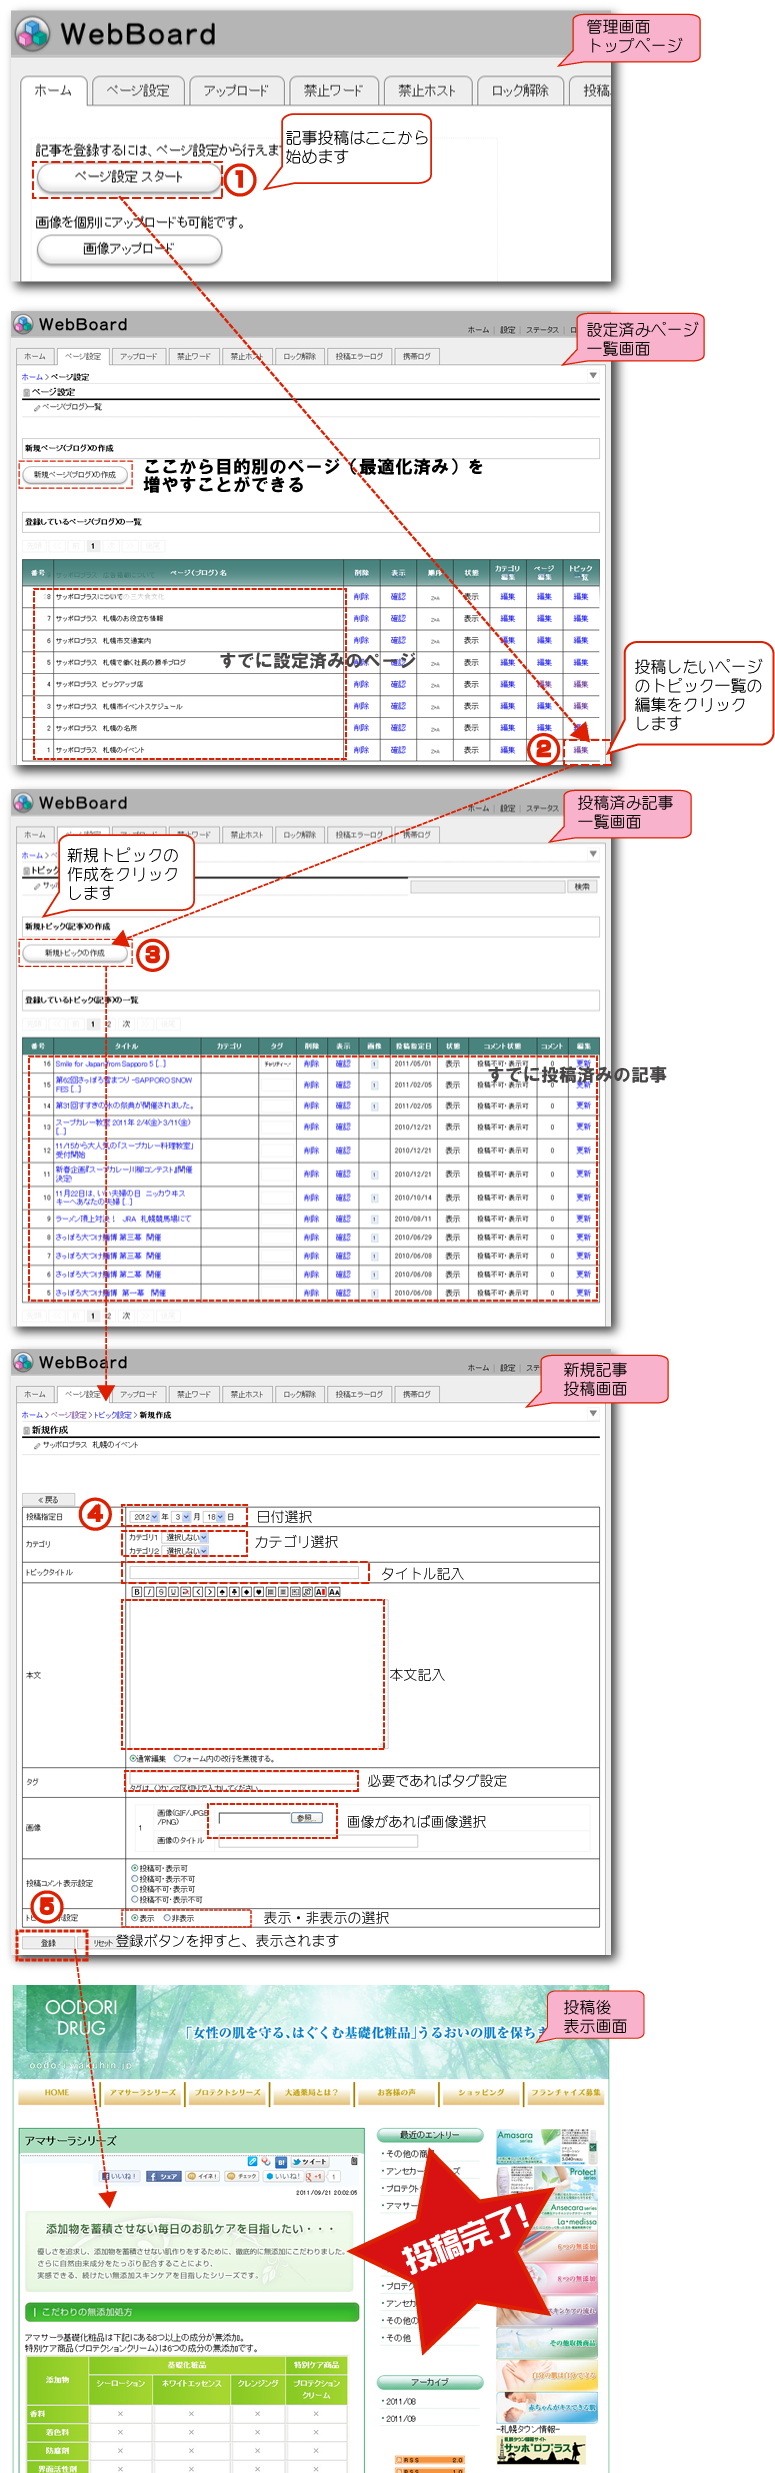Image resolution: width=775 pixels, height=2473 pixels.
Task: Open the ショッピング menu on the drug store site
Action: 482,2092
